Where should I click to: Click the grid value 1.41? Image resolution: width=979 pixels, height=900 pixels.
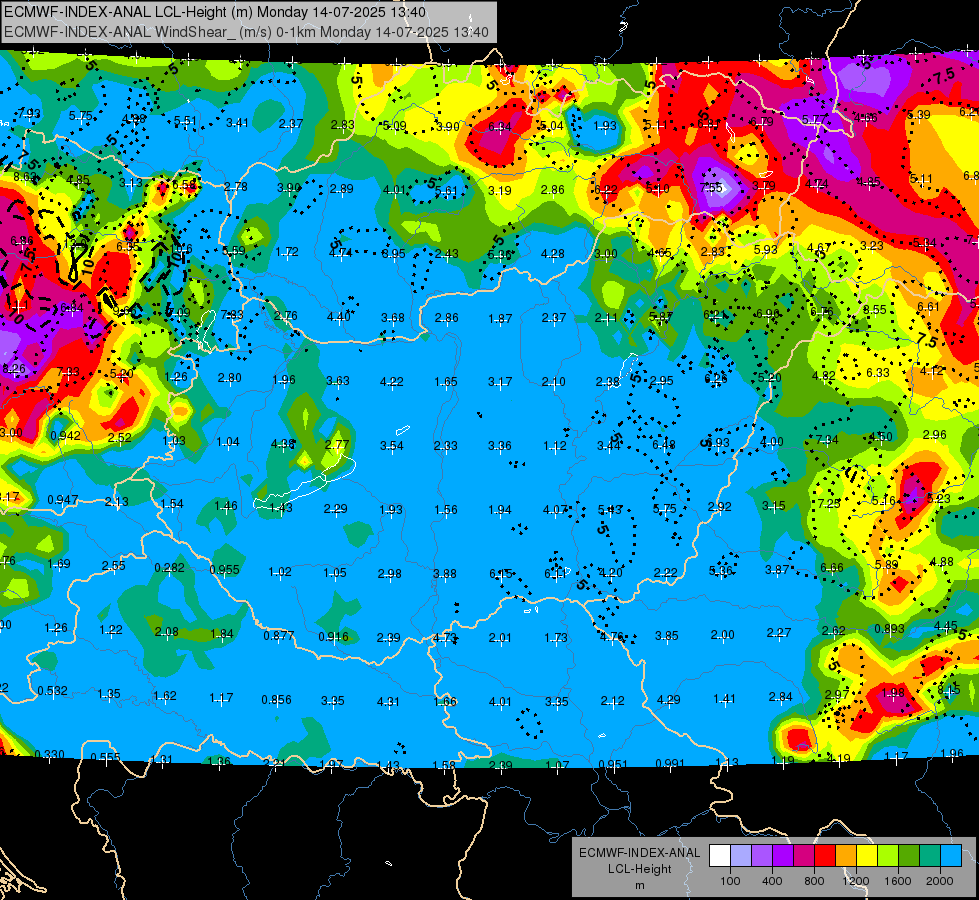click(x=724, y=698)
